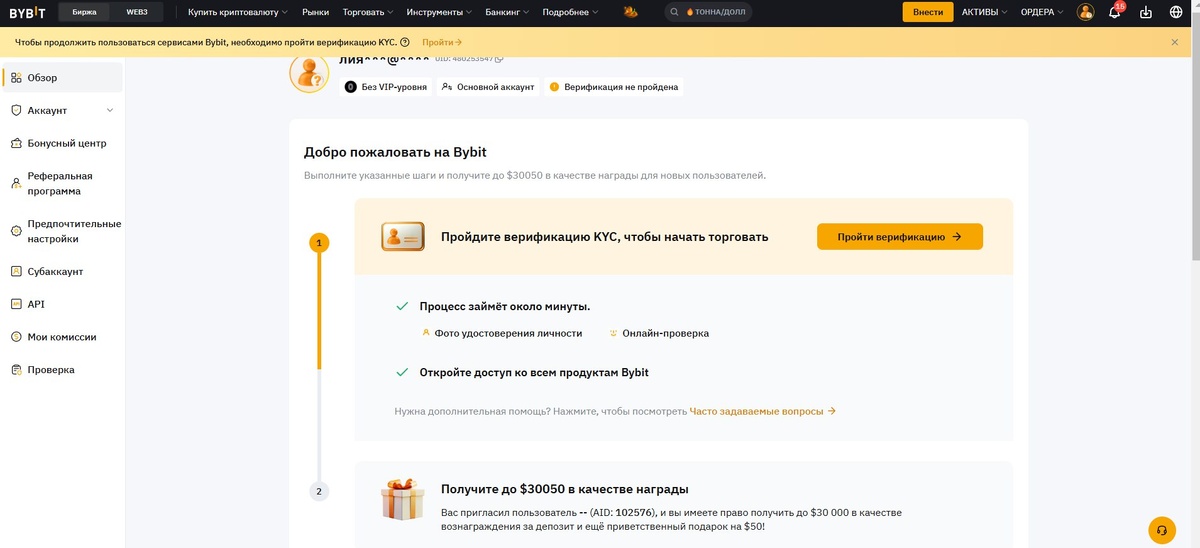Click the Субаккаунт sidebar icon

(16, 271)
